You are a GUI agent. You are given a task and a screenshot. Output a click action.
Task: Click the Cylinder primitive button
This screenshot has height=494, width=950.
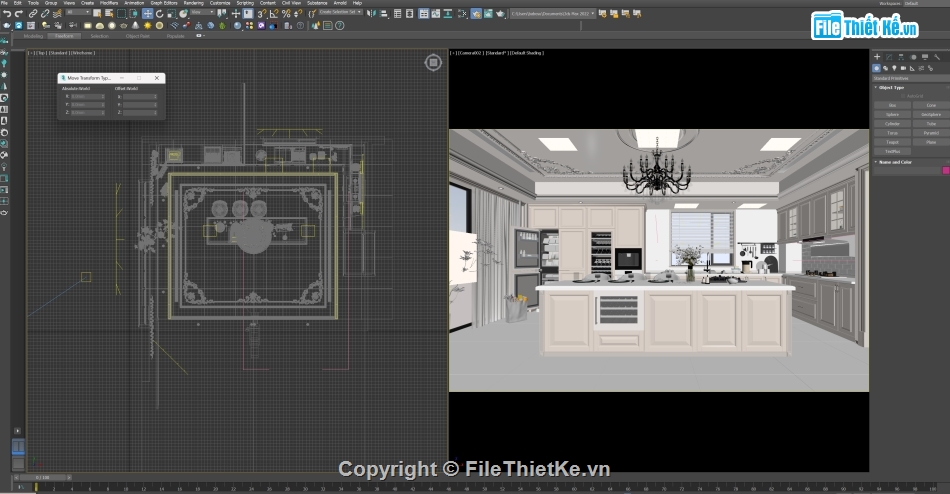pos(892,124)
